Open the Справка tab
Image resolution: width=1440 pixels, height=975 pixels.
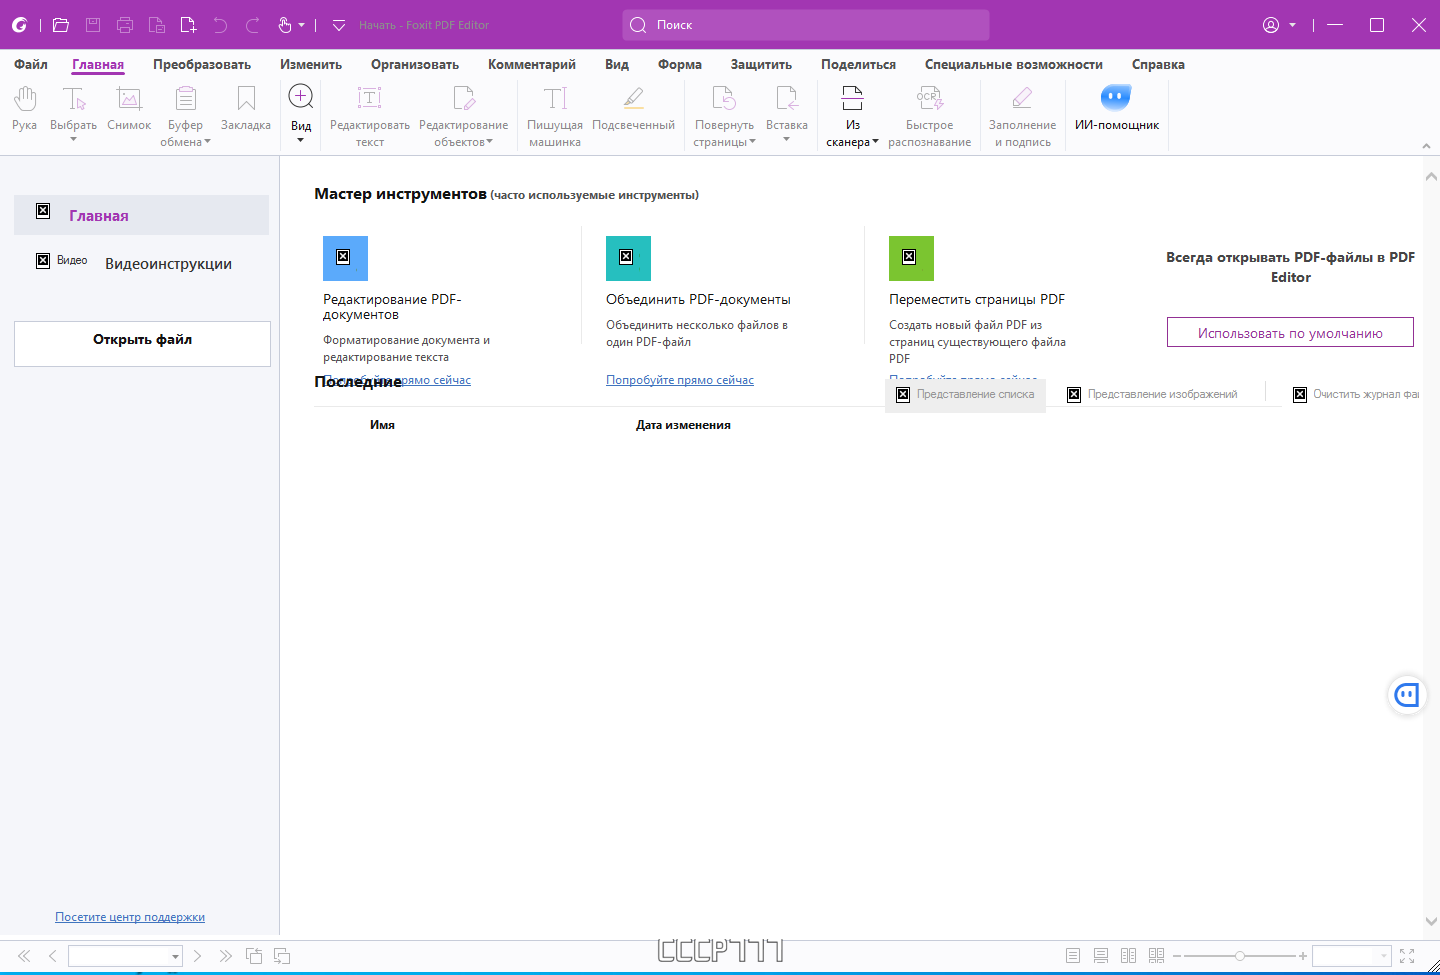click(x=1158, y=64)
